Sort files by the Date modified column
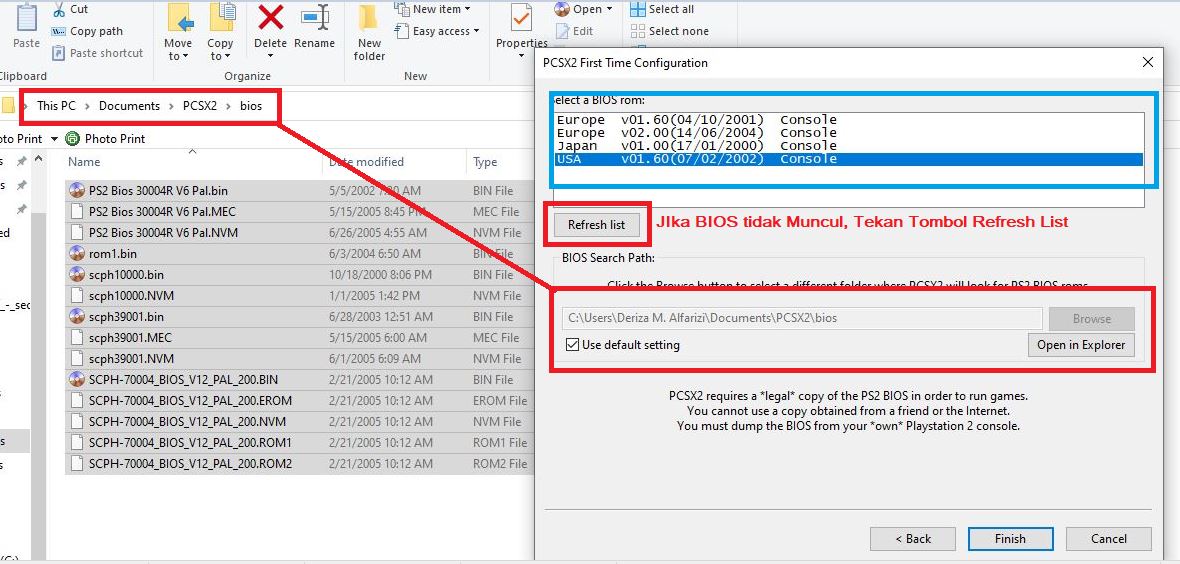This screenshot has width=1180, height=564. [x=366, y=162]
